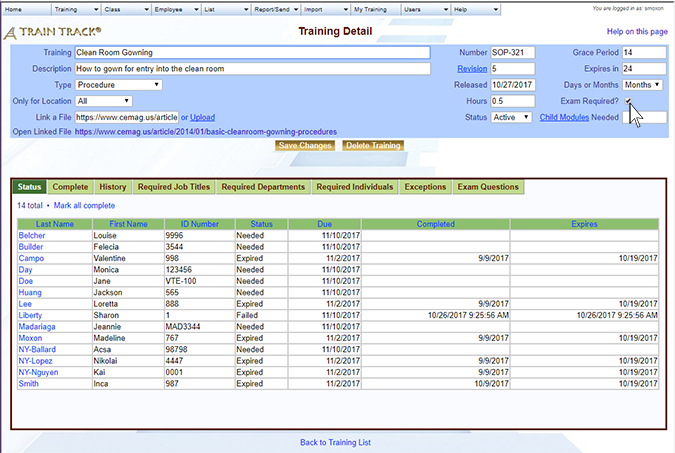Image resolution: width=675 pixels, height=453 pixels.
Task: Follow the Back to Training List link
Action: pyautogui.click(x=337, y=442)
